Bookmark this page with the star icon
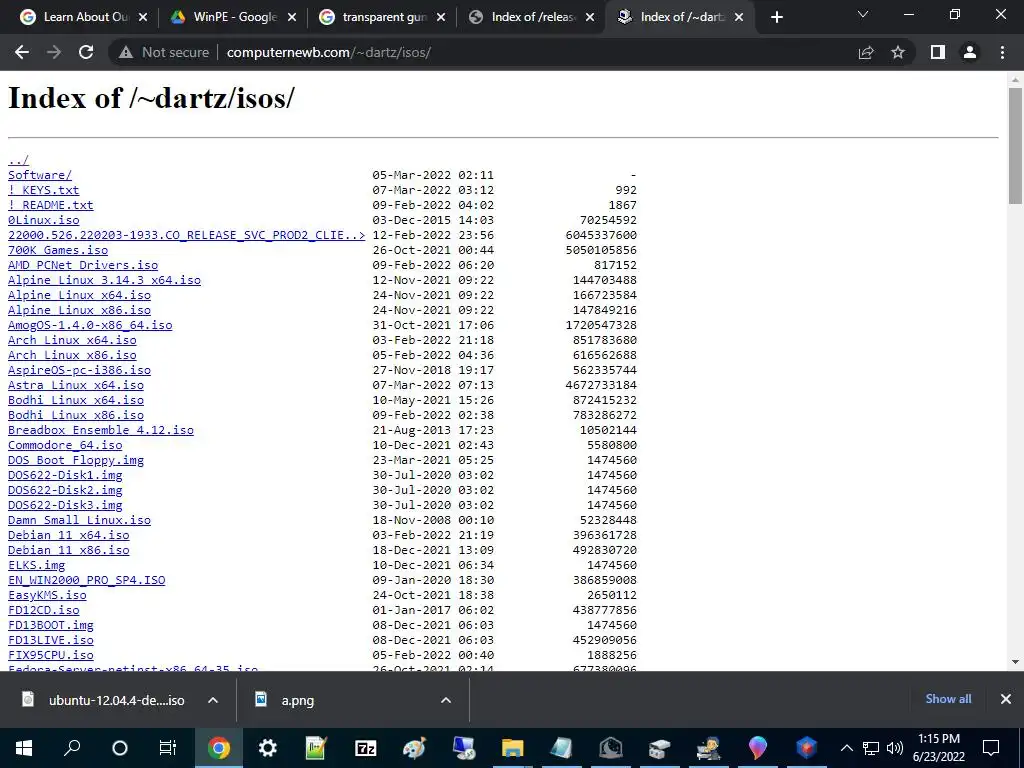 click(898, 52)
